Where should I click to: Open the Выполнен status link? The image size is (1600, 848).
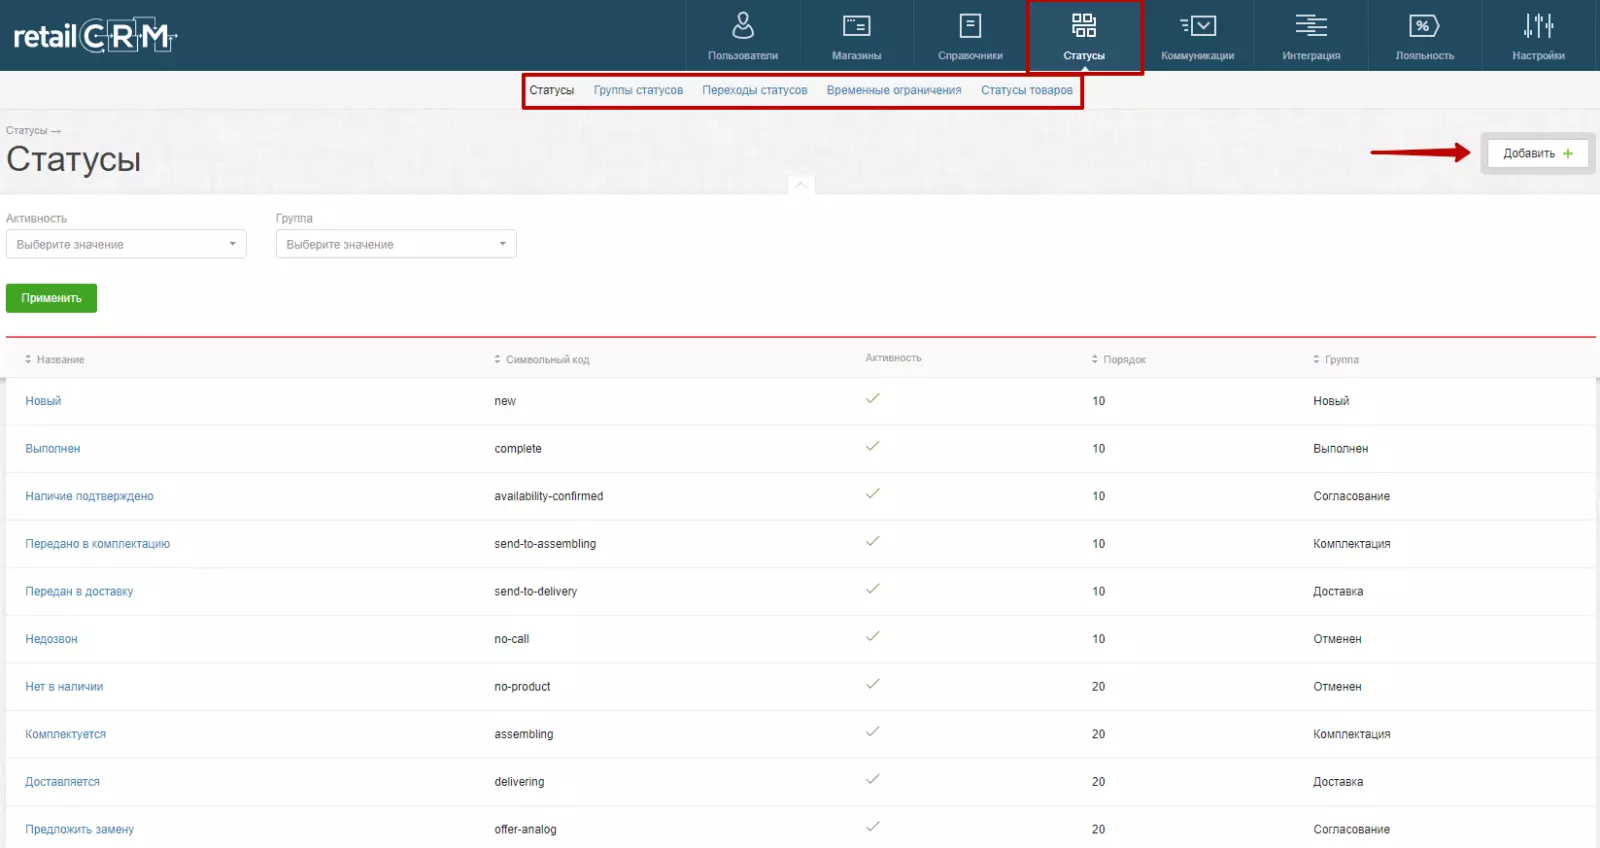[x=53, y=449]
